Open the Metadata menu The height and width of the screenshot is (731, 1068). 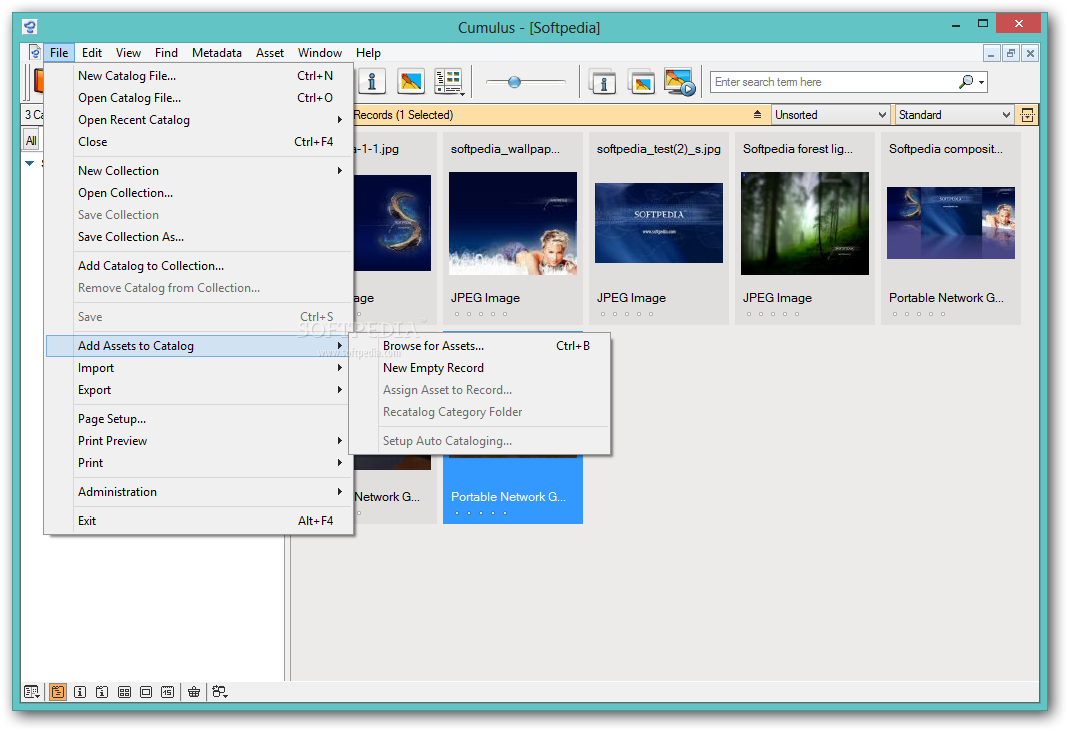coord(217,52)
